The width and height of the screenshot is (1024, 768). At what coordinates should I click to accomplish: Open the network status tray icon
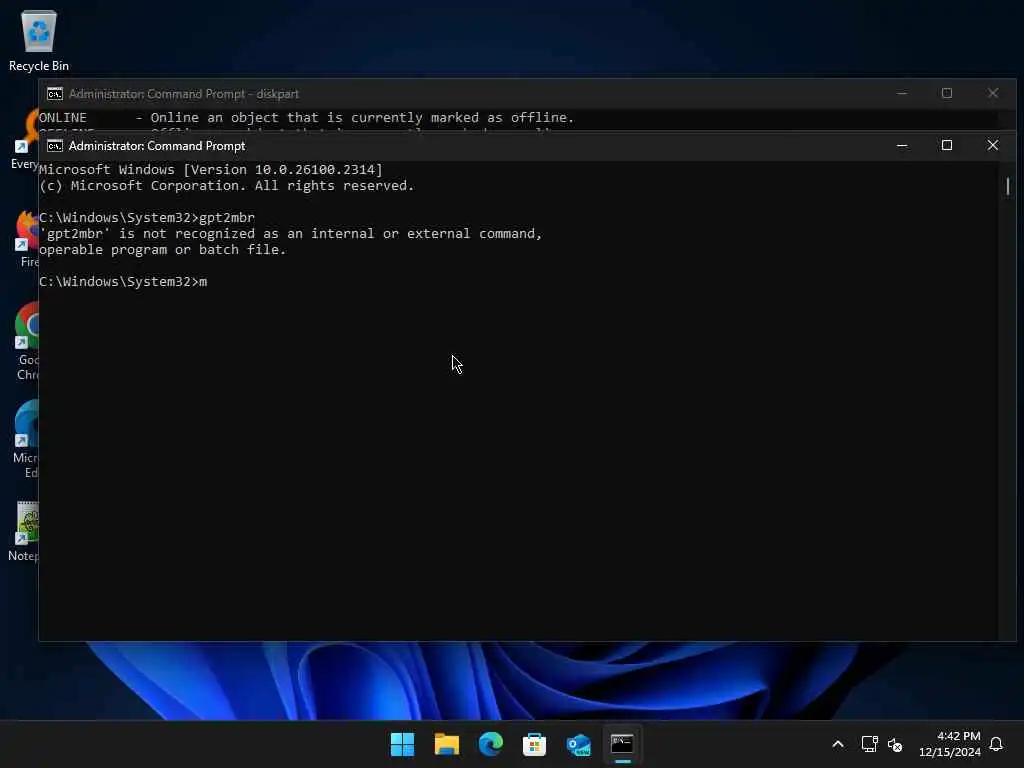coord(869,744)
